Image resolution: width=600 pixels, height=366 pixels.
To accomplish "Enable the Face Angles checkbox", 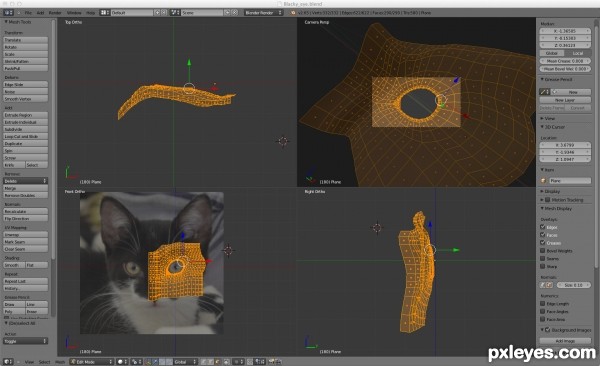I will tap(542, 311).
